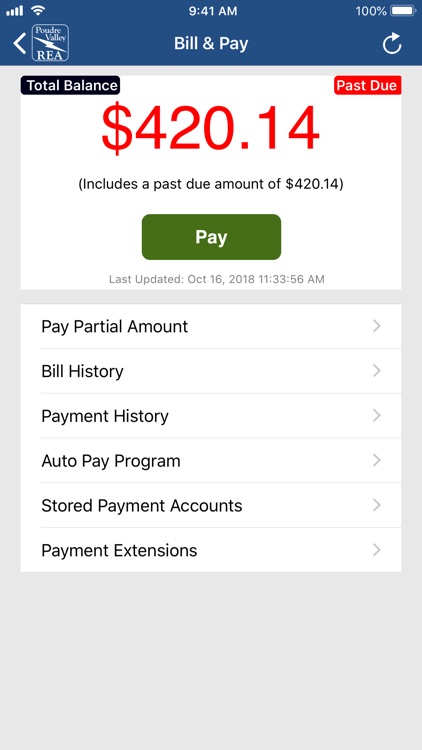Screen dimensions: 422x750
Task: Refresh the bill with the reload icon
Action: (392, 44)
